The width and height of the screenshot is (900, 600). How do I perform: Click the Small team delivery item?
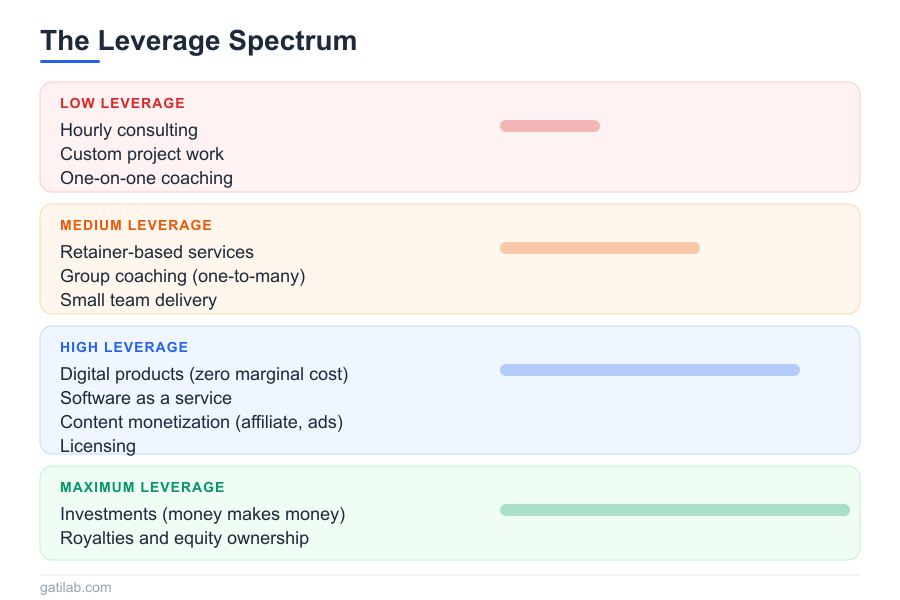click(x=138, y=300)
